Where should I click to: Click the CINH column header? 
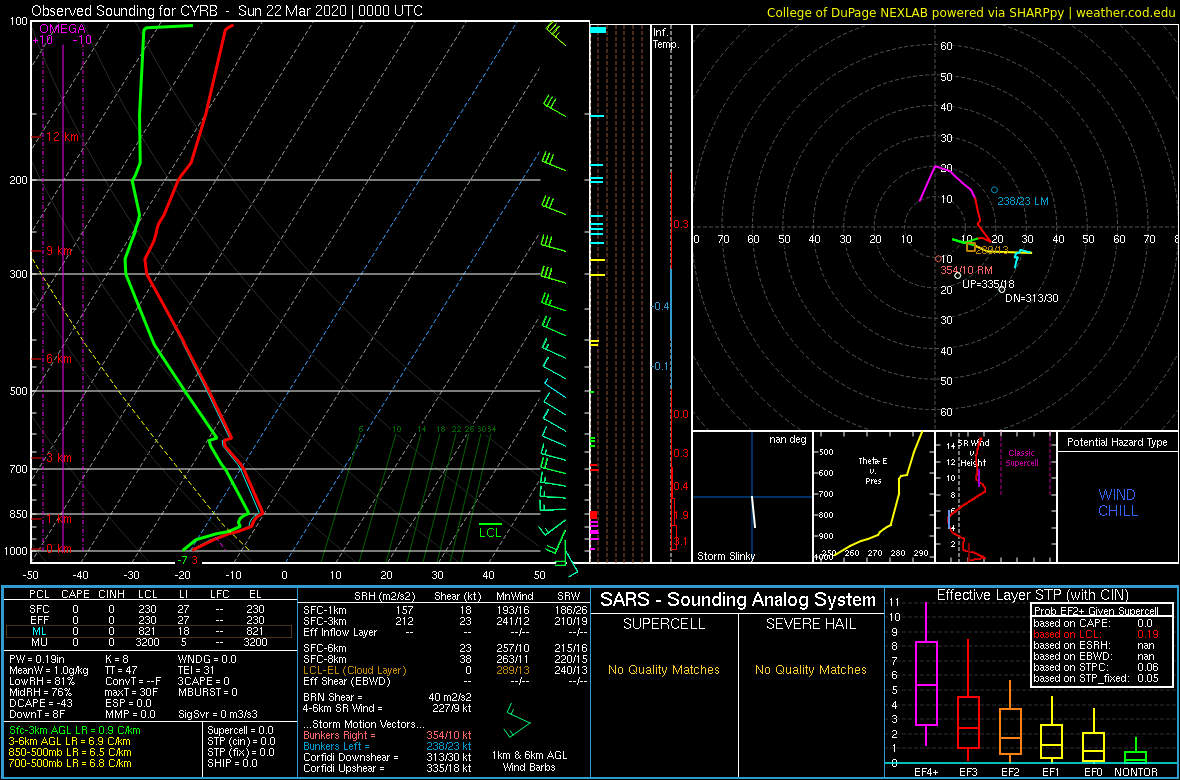(113, 595)
